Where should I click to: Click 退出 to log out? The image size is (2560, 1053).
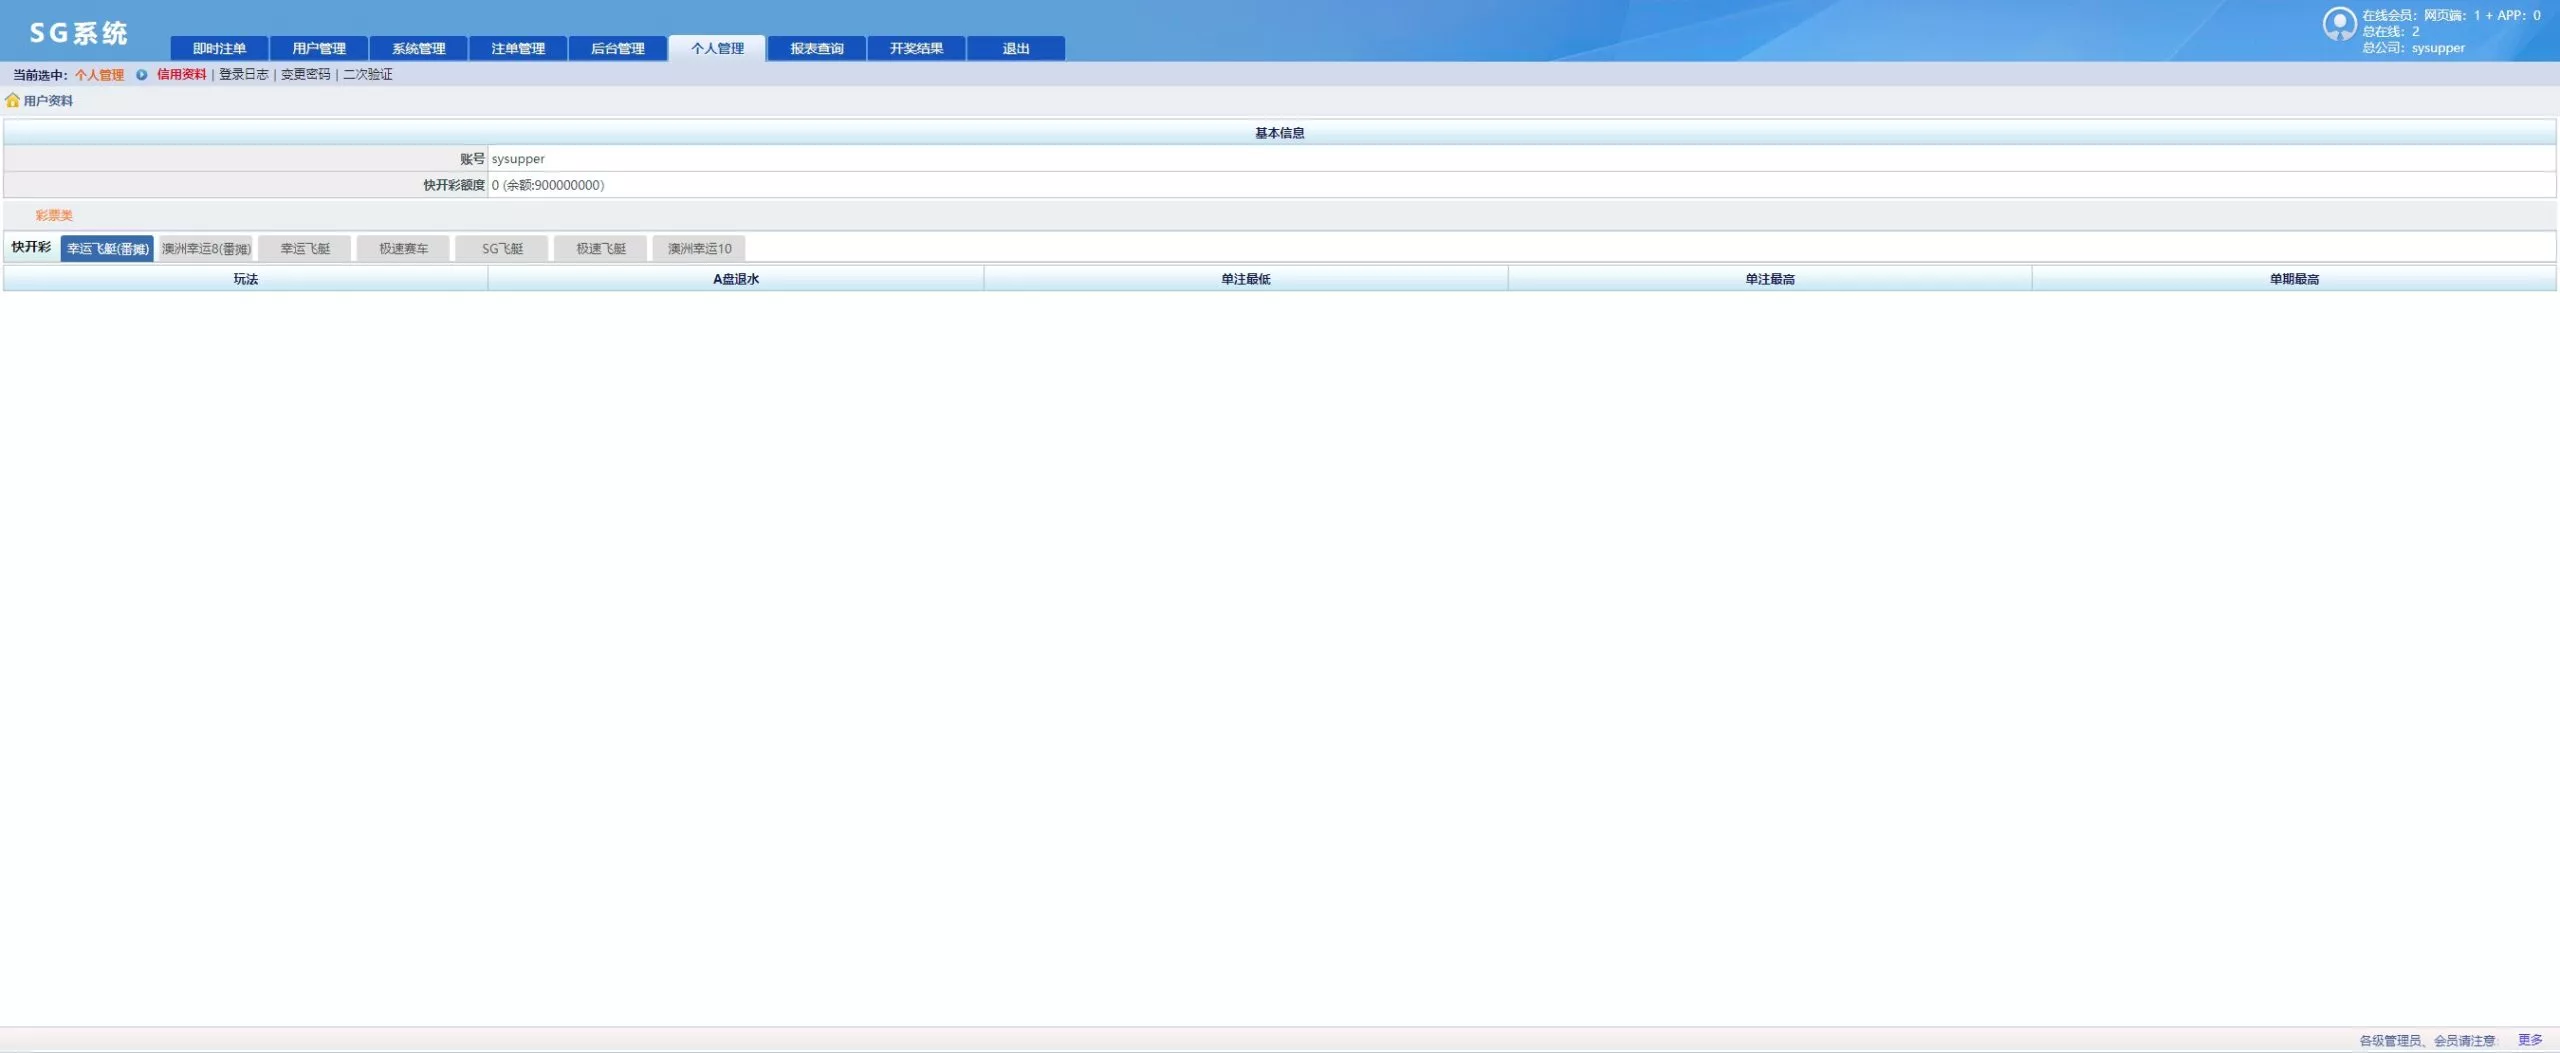1015,48
